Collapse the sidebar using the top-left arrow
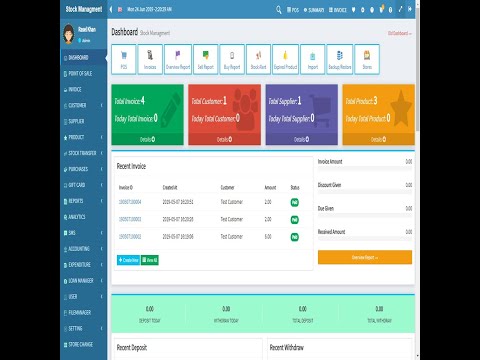Viewport: 480px width, 360px height. [x=111, y=9]
